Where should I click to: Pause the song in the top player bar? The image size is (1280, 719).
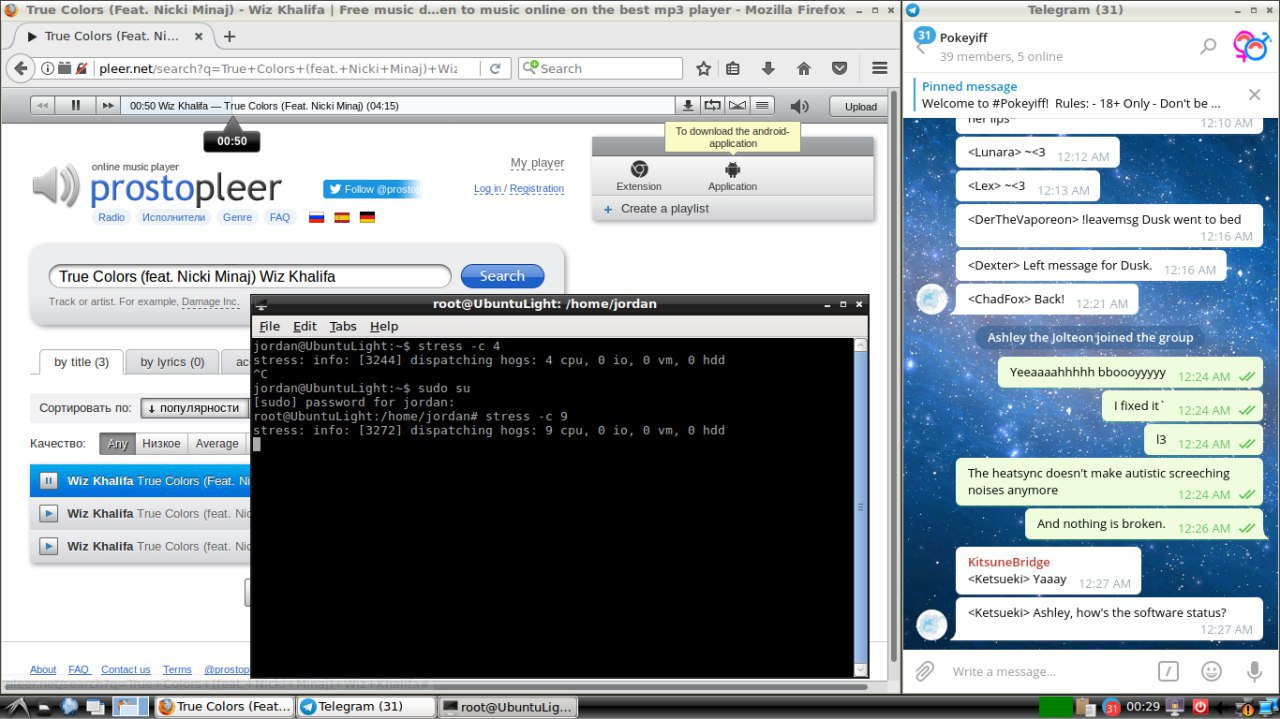(x=75, y=105)
